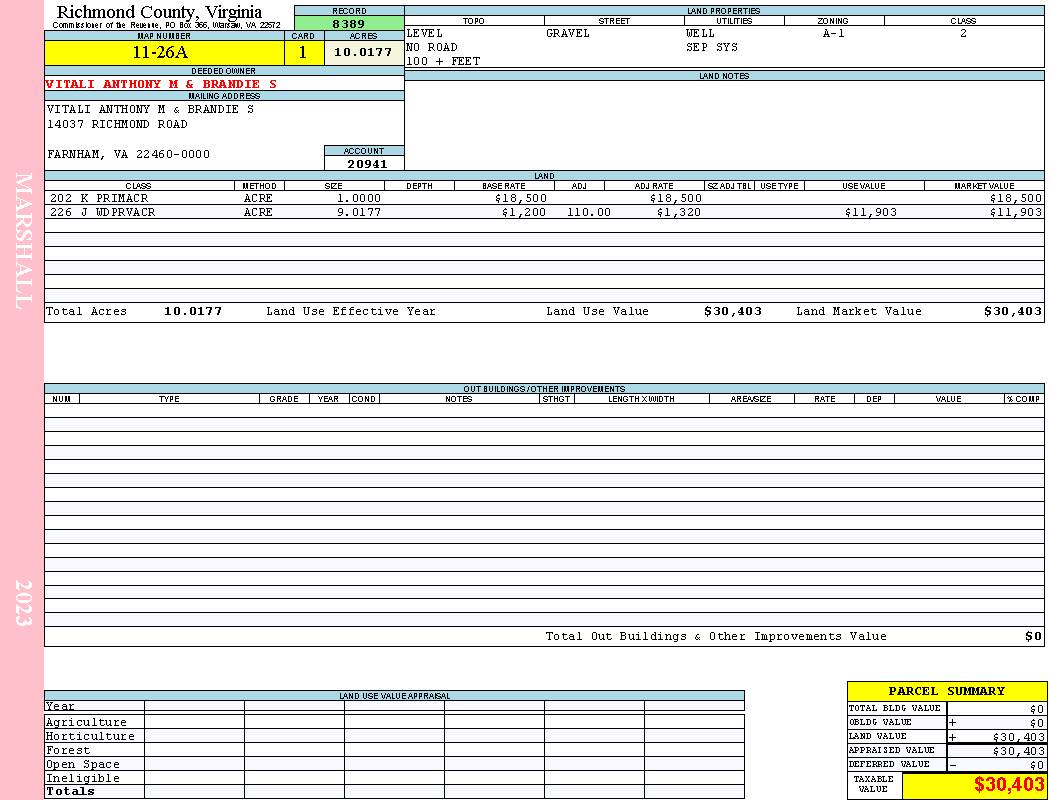Click the 100 + FEET entry
The width and height of the screenshot is (1050, 800).
pyautogui.click(x=443, y=61)
